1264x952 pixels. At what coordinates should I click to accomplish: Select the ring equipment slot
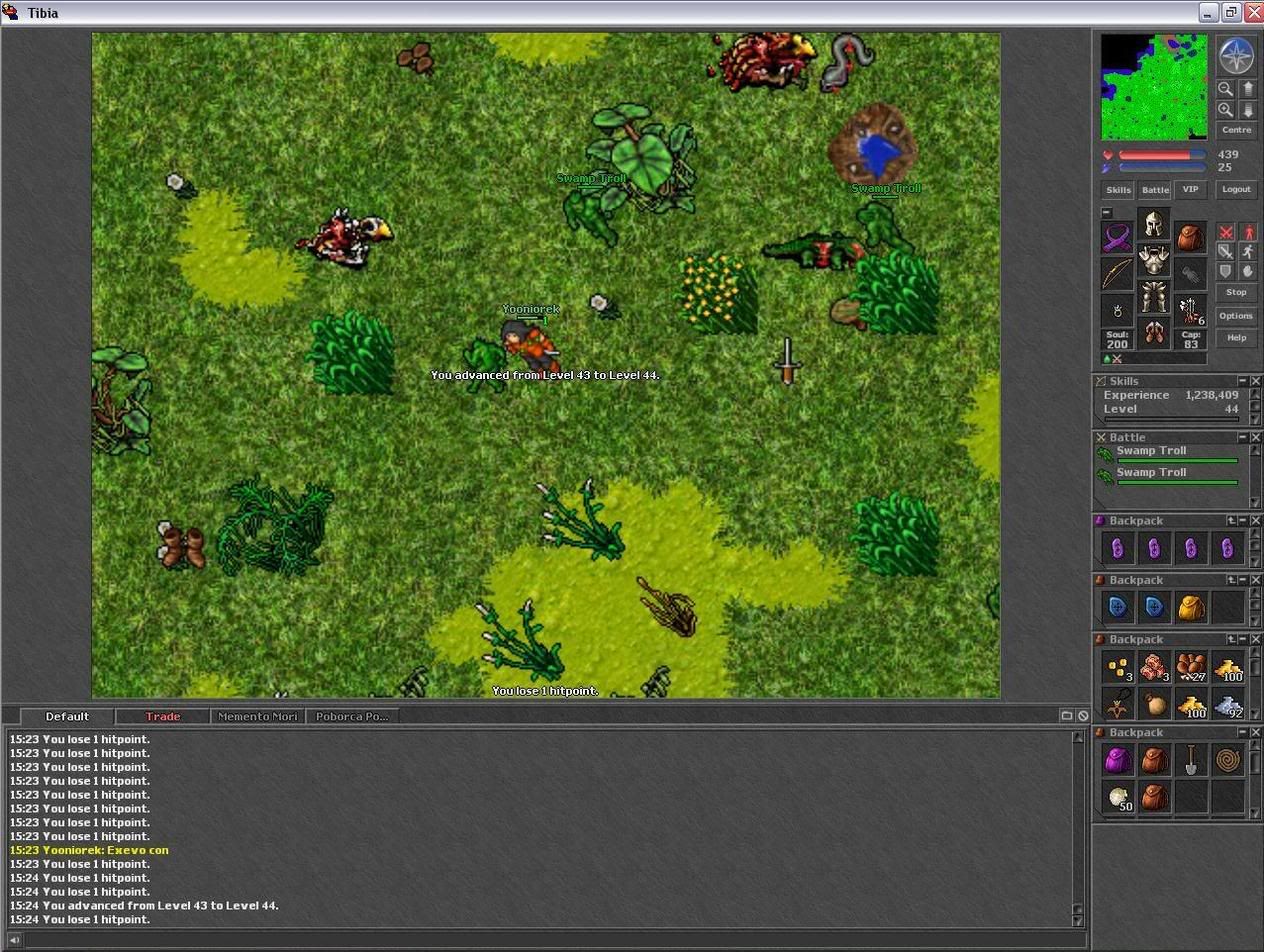point(1118,311)
